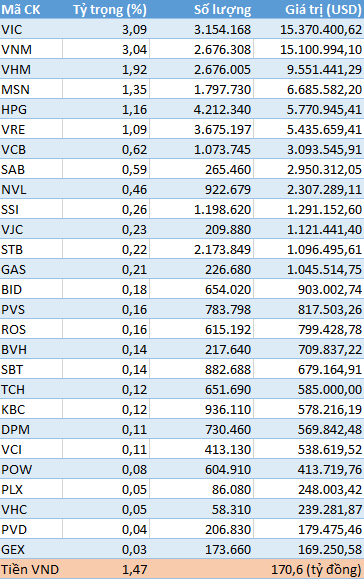Select the MSN ticker cell
The image size is (364, 579).
[x=31, y=89]
